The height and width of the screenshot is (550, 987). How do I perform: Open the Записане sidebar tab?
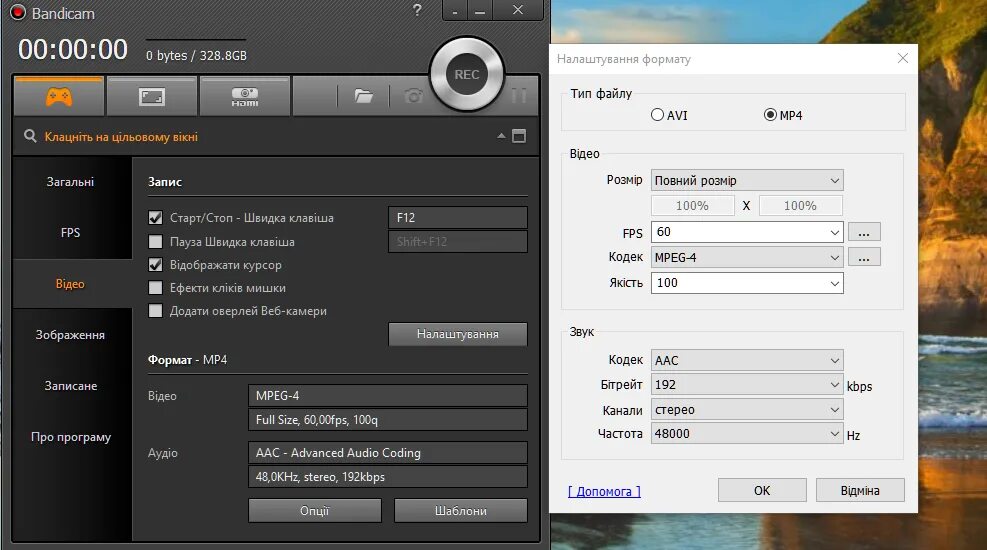[70, 386]
